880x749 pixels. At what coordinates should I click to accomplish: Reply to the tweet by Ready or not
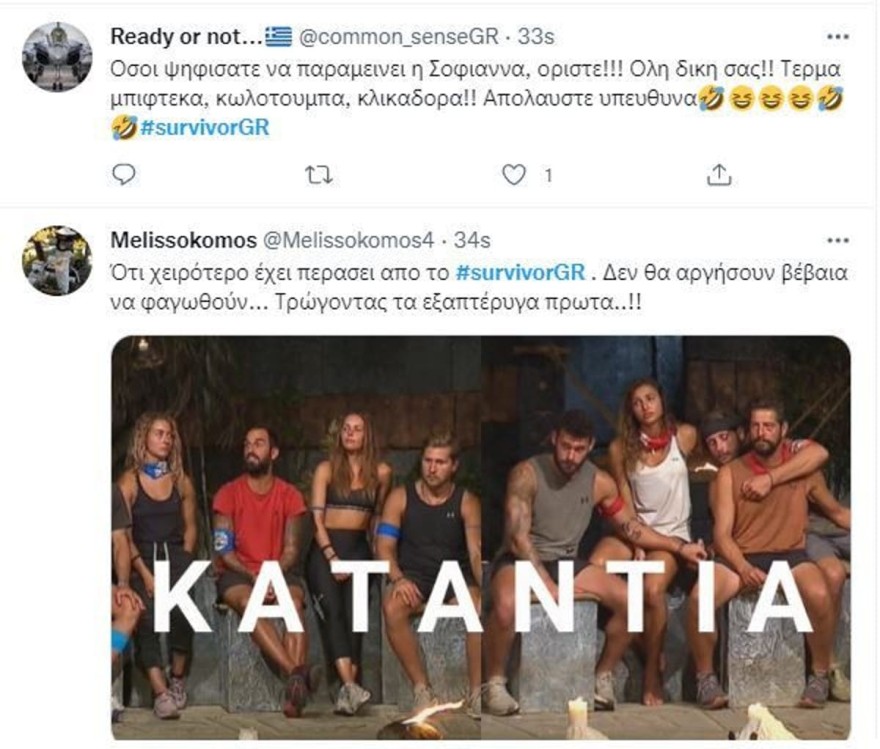tap(123, 175)
